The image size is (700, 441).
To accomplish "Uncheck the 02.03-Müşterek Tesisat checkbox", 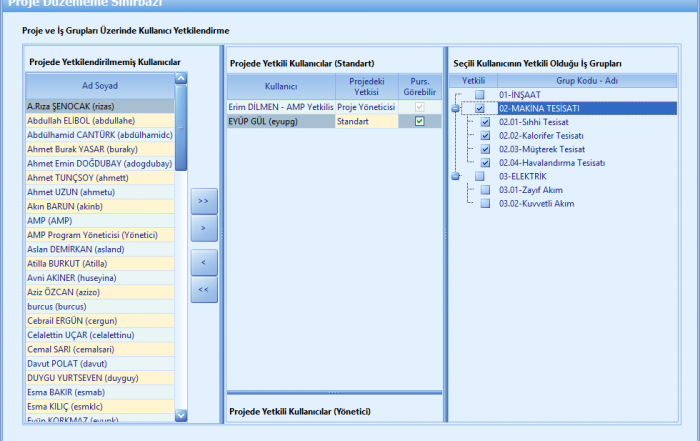I will click(x=486, y=149).
